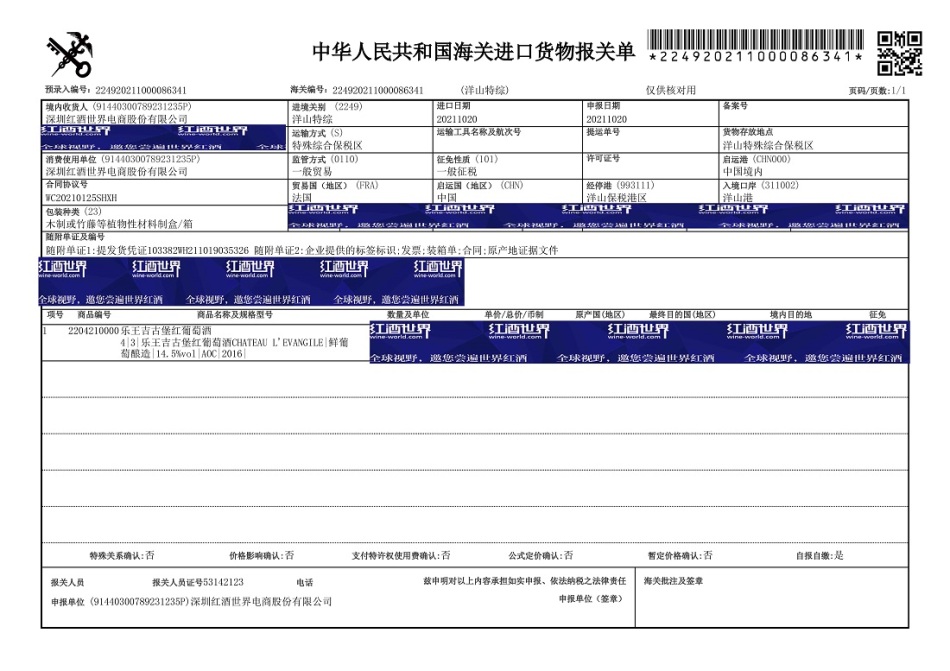Image resolution: width=950 pixels, height=671 pixels.
Task: Click the 启运国（地区） (CHN) label
Action: pyautogui.click(x=480, y=185)
